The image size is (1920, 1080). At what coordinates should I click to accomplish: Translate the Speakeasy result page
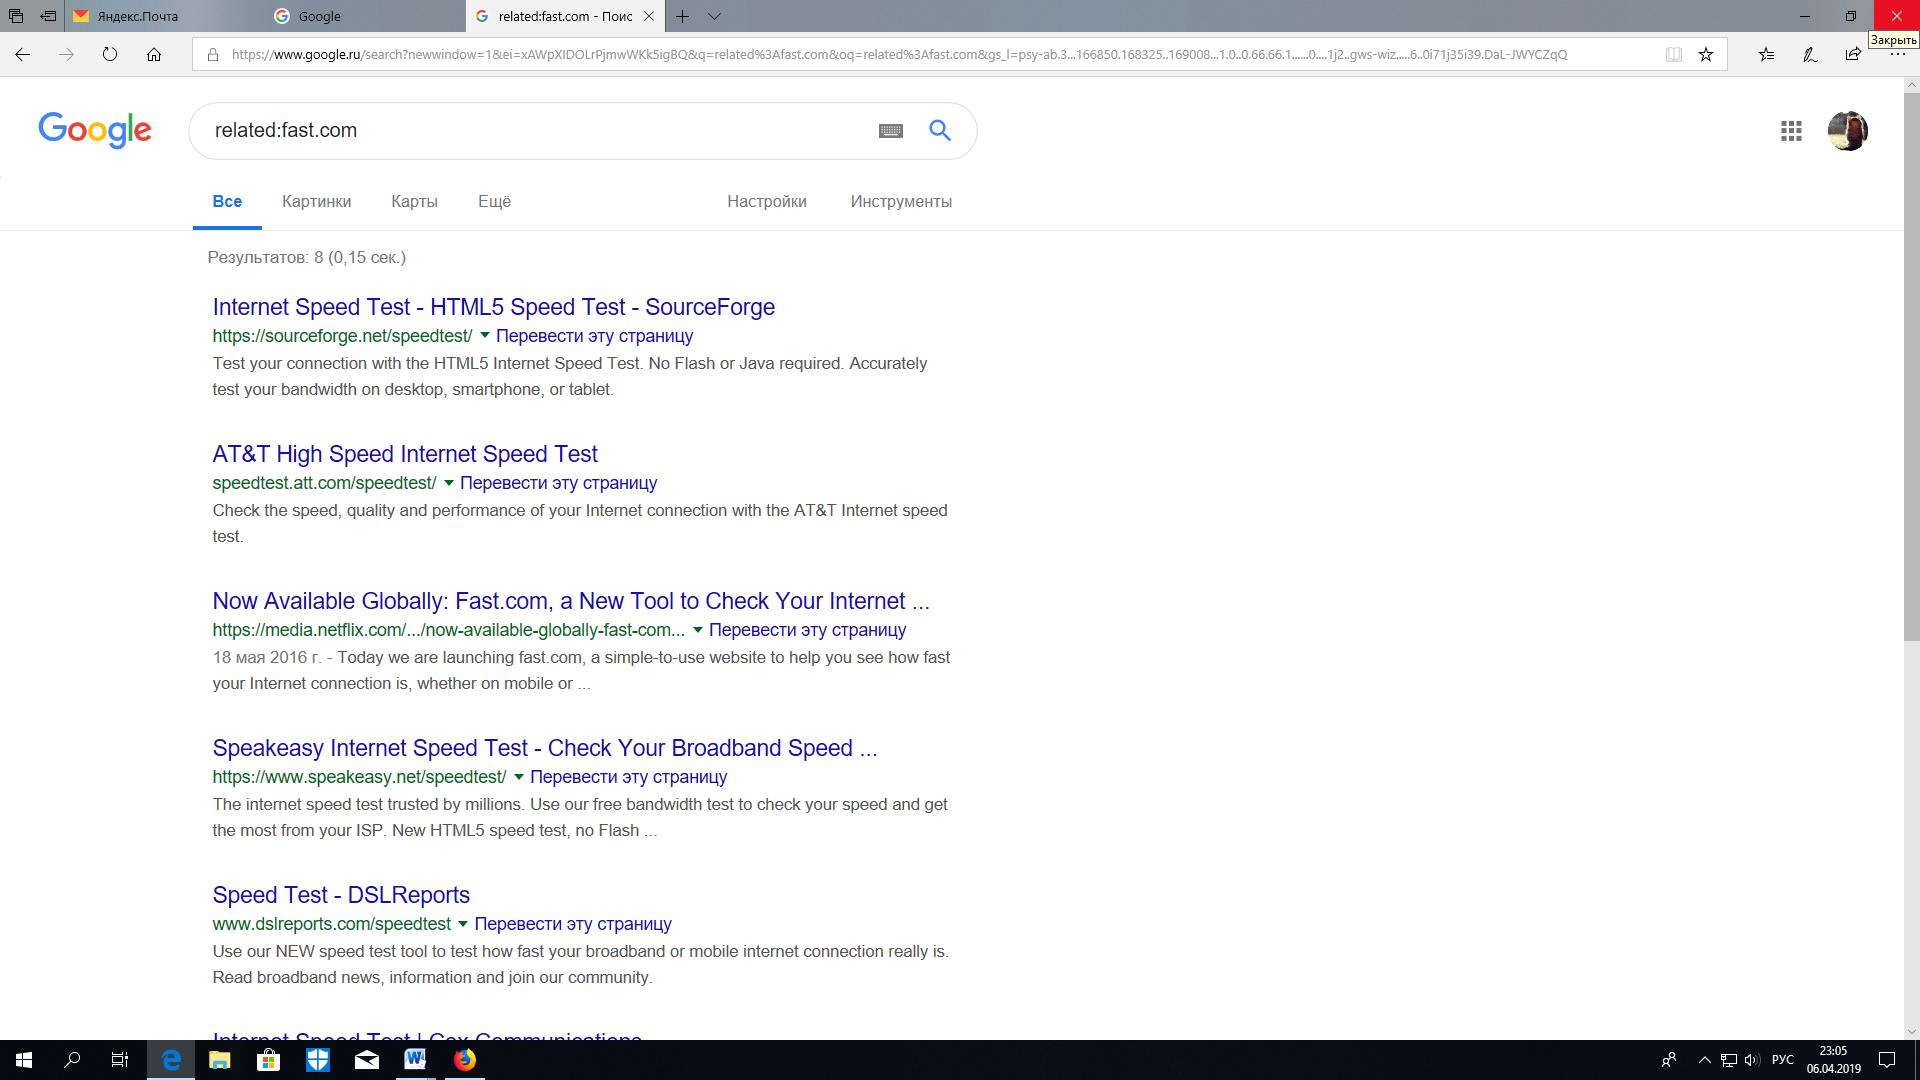(x=628, y=777)
